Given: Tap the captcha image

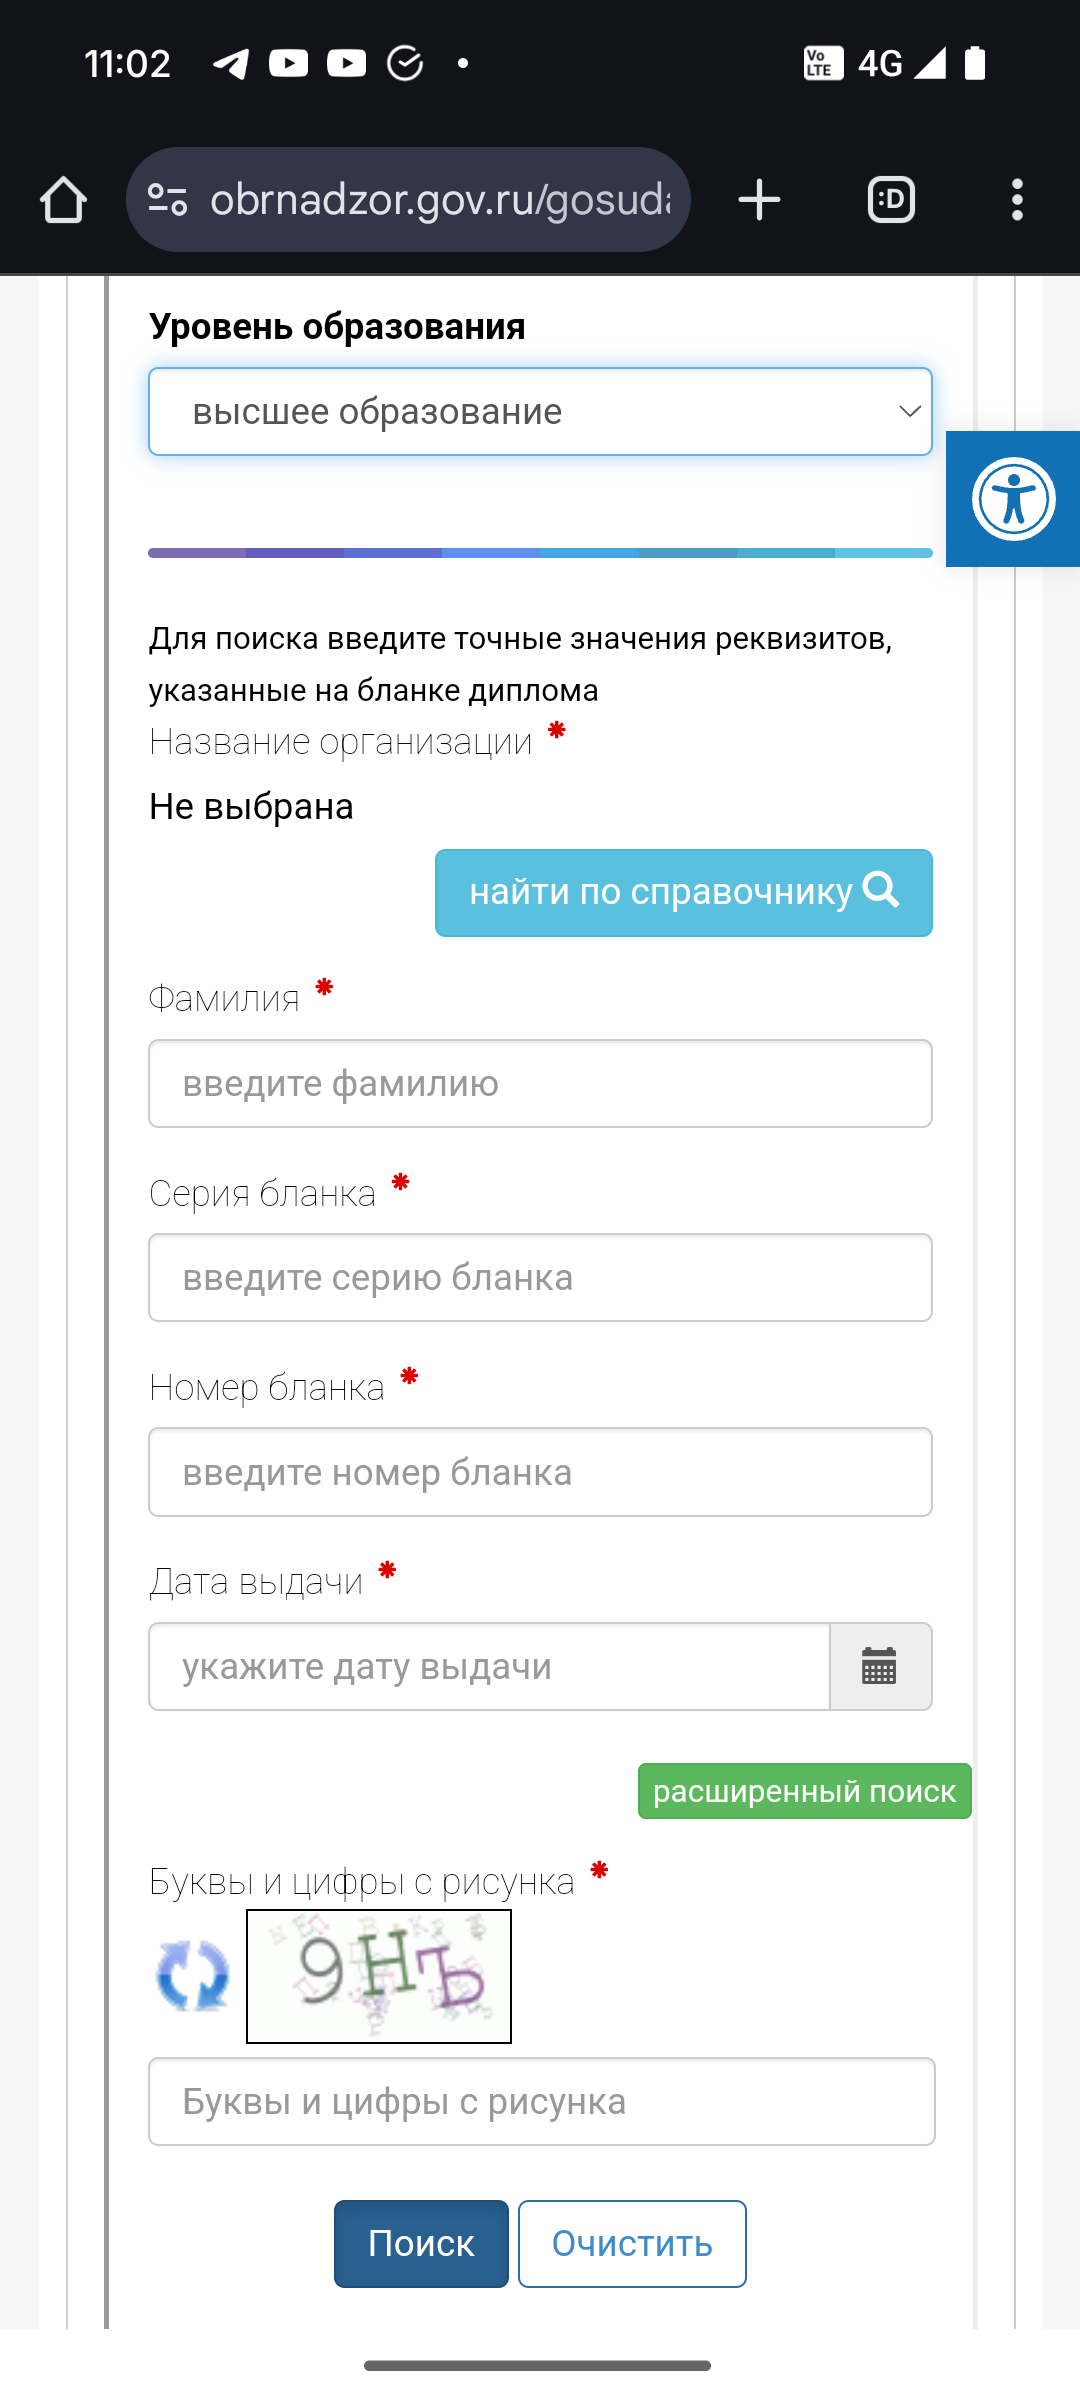Looking at the screenshot, I should 379,1976.
